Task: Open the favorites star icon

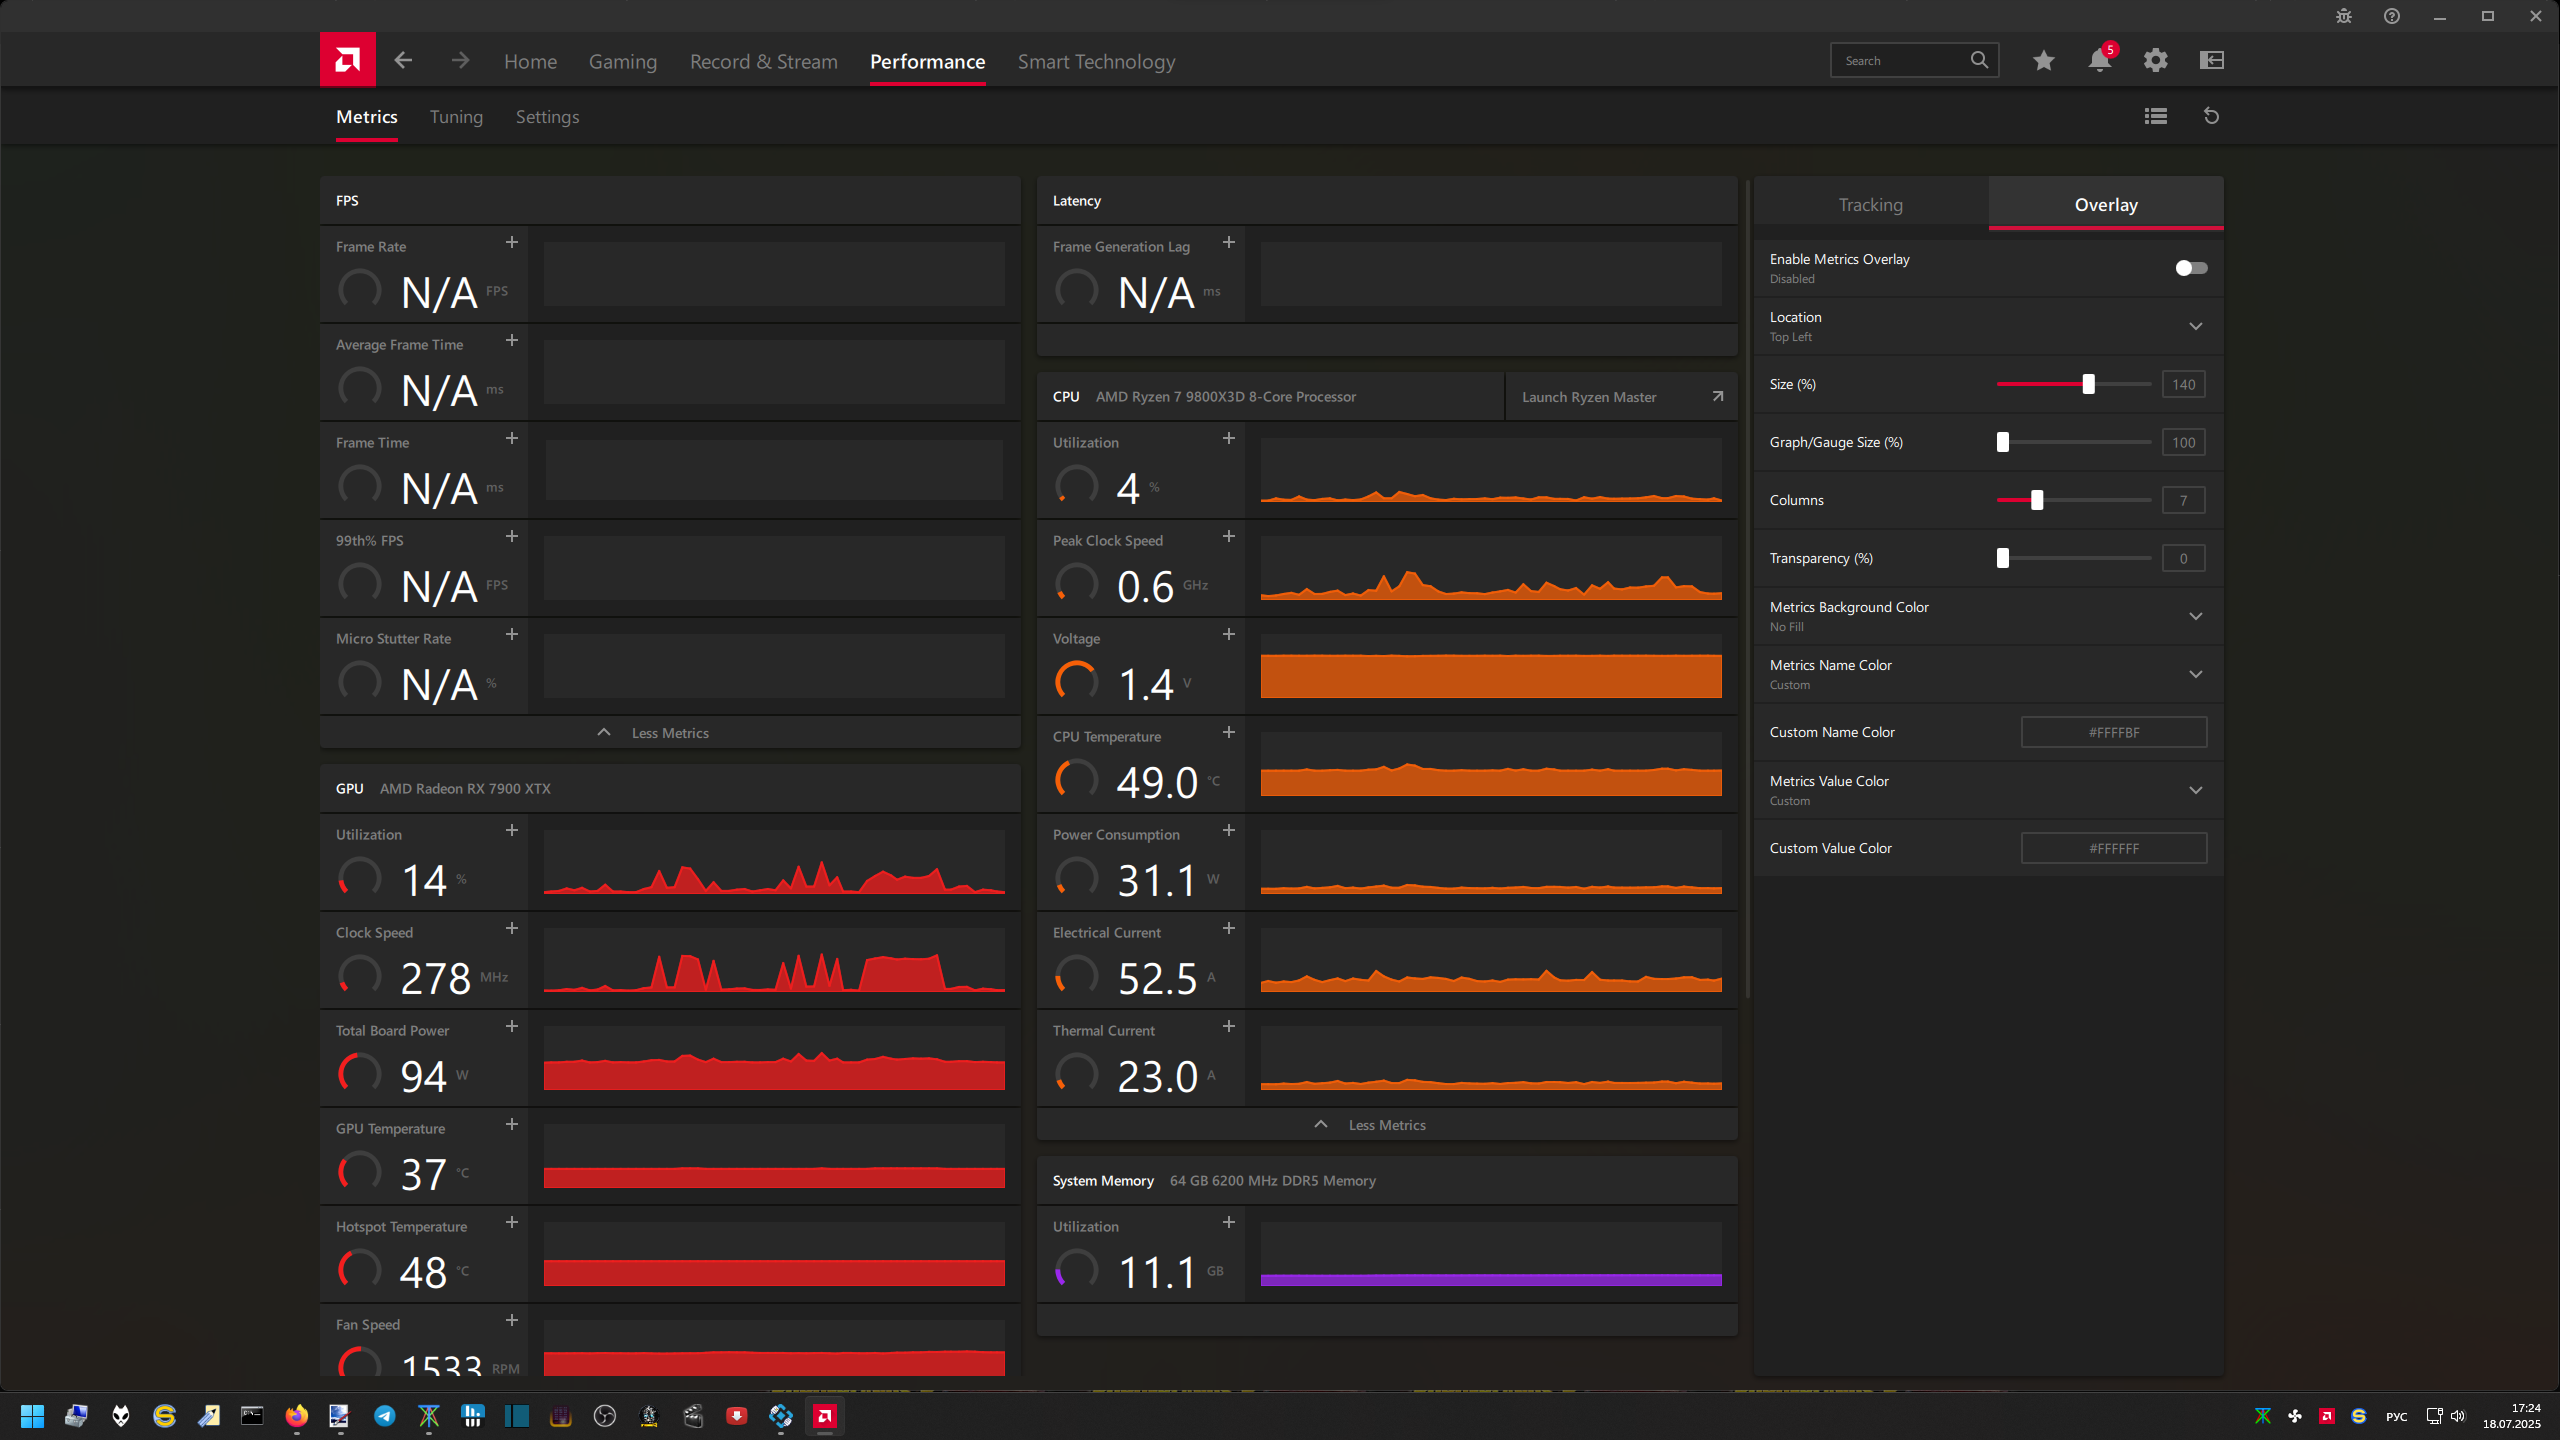Action: [x=2043, y=61]
